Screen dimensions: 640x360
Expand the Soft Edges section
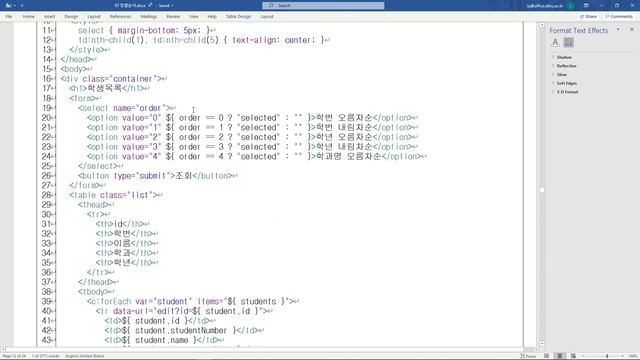[x=567, y=83]
